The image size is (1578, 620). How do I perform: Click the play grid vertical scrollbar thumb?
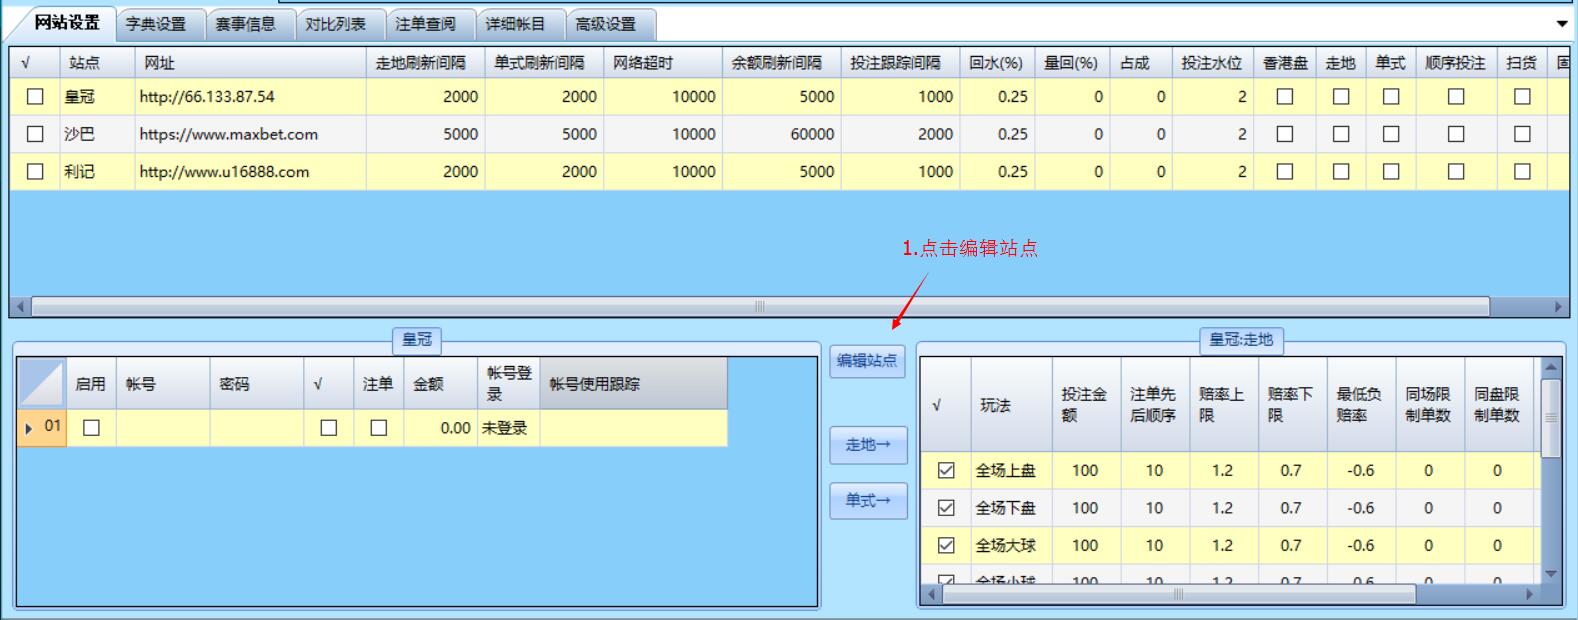(1551, 418)
